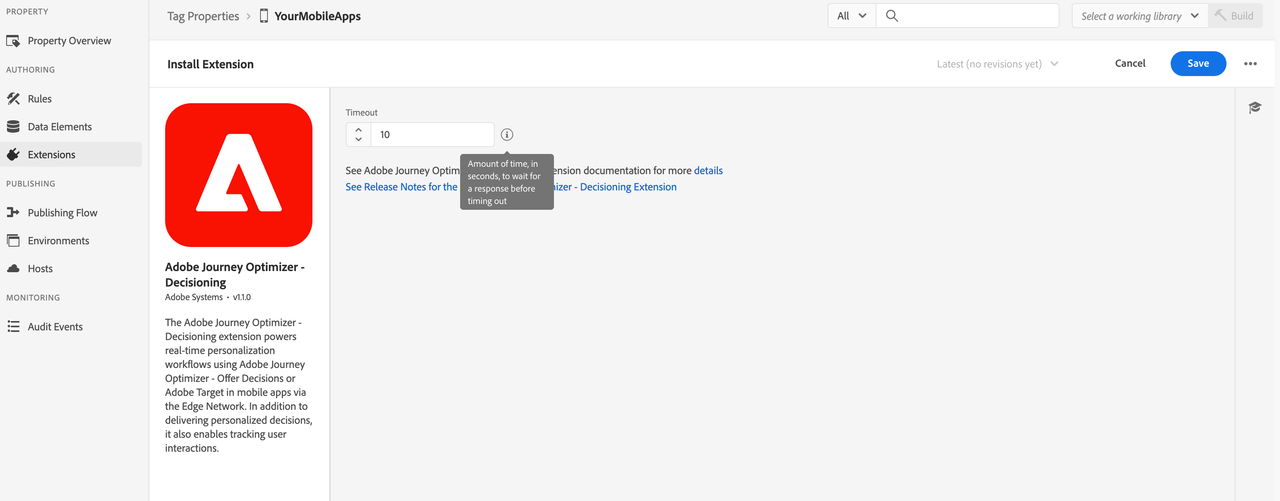The width and height of the screenshot is (1280, 501).
Task: Open the Latest revisions dropdown
Action: coord(997,64)
